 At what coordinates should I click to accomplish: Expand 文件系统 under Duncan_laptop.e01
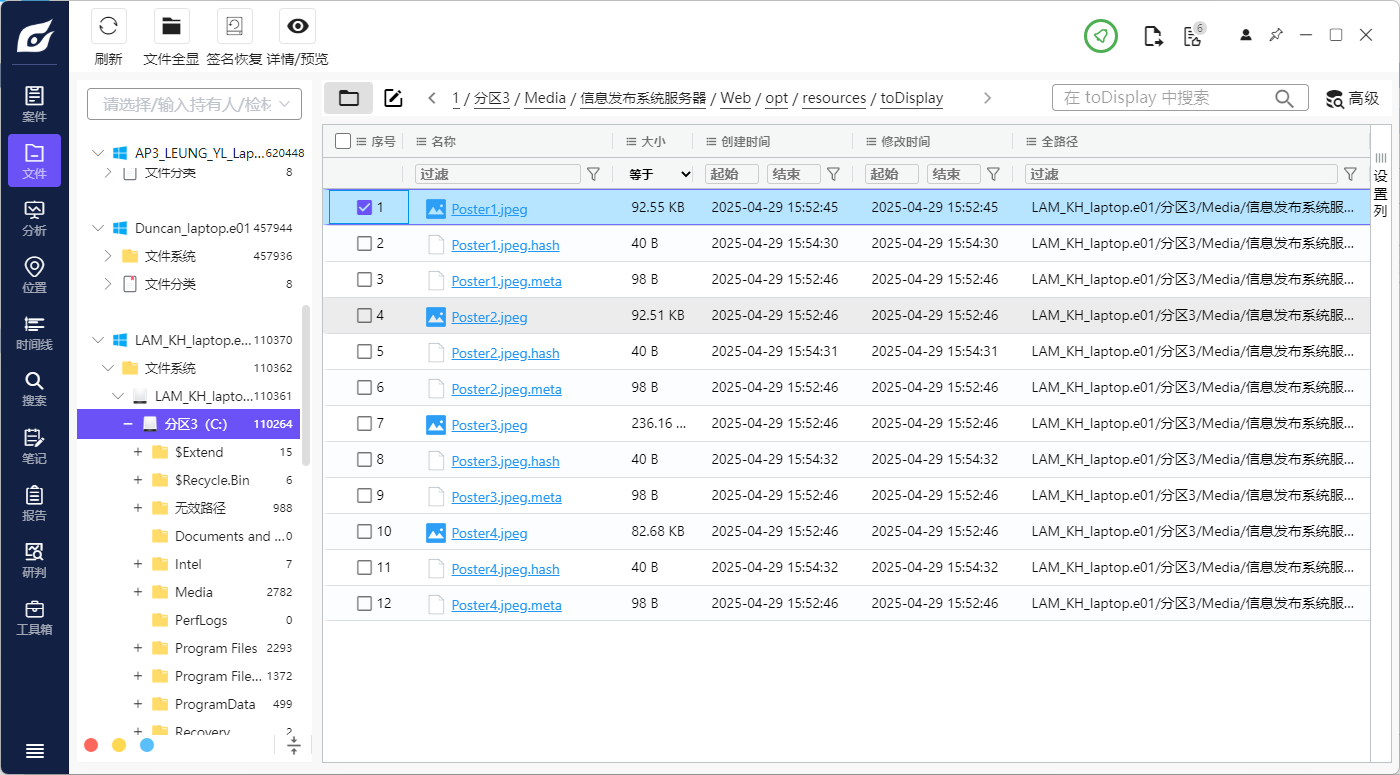coord(108,256)
